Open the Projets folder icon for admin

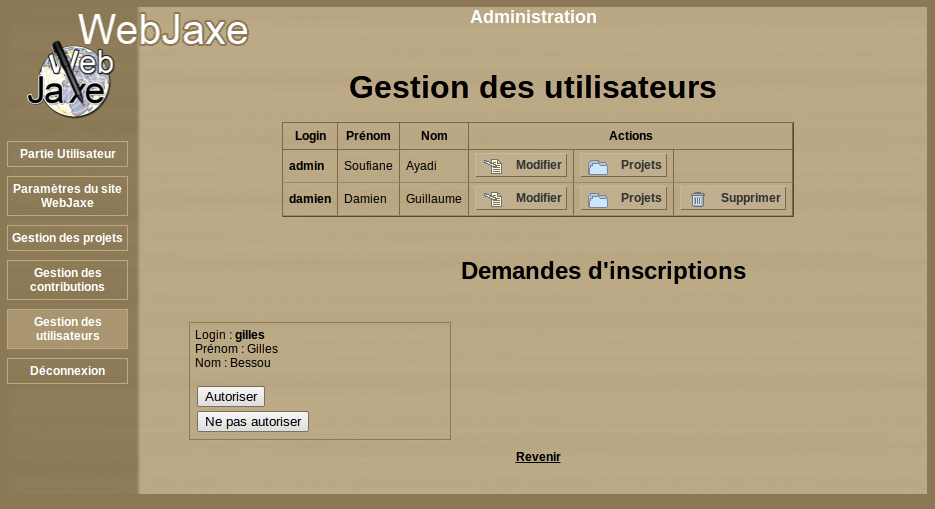point(598,166)
